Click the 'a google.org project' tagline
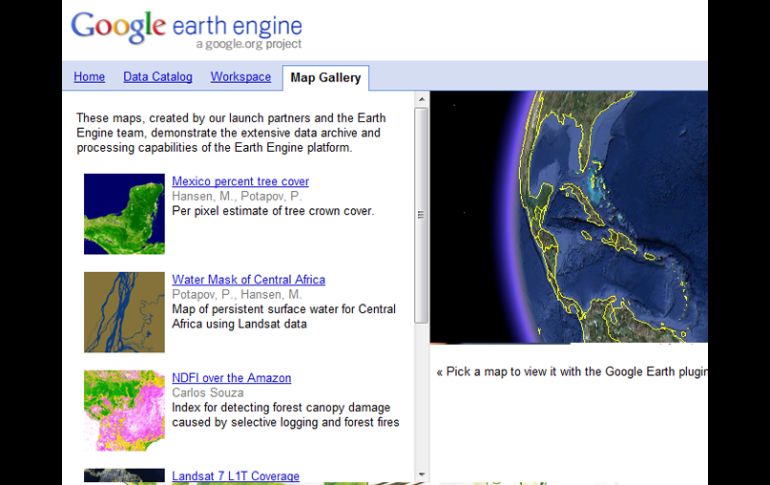The width and height of the screenshot is (770, 485). pyautogui.click(x=248, y=45)
